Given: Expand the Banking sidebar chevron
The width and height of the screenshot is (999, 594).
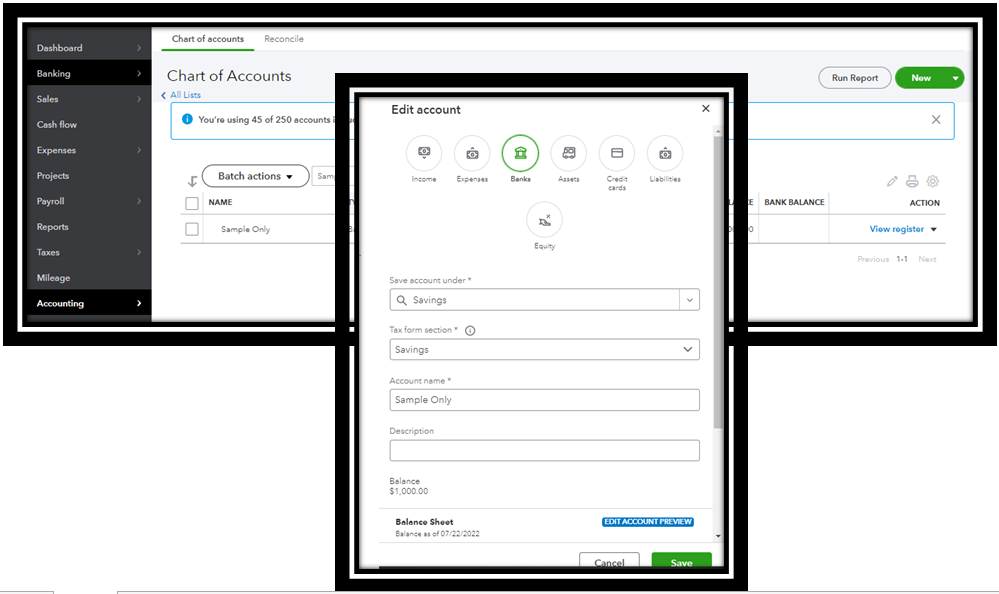Looking at the screenshot, I should [x=139, y=73].
